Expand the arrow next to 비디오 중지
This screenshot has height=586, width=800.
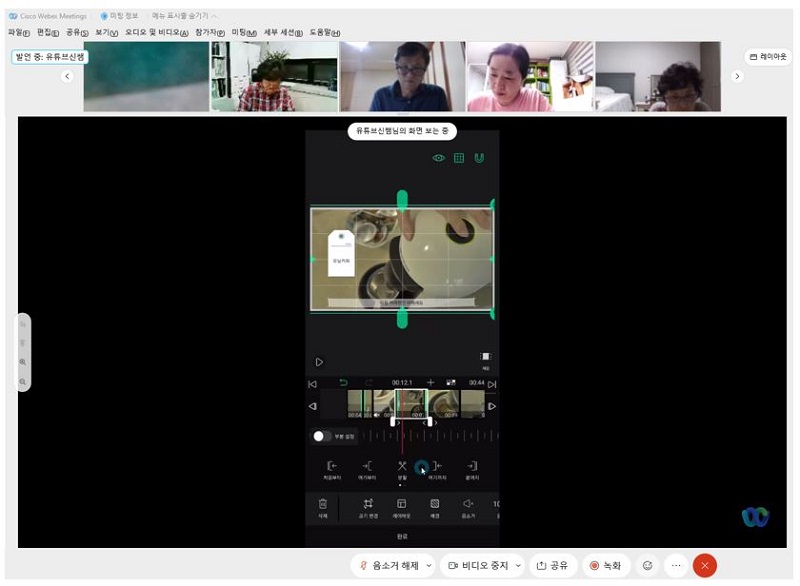517,566
